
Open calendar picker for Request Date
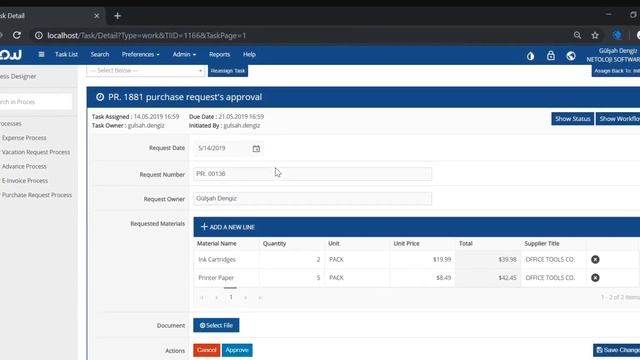(x=256, y=149)
